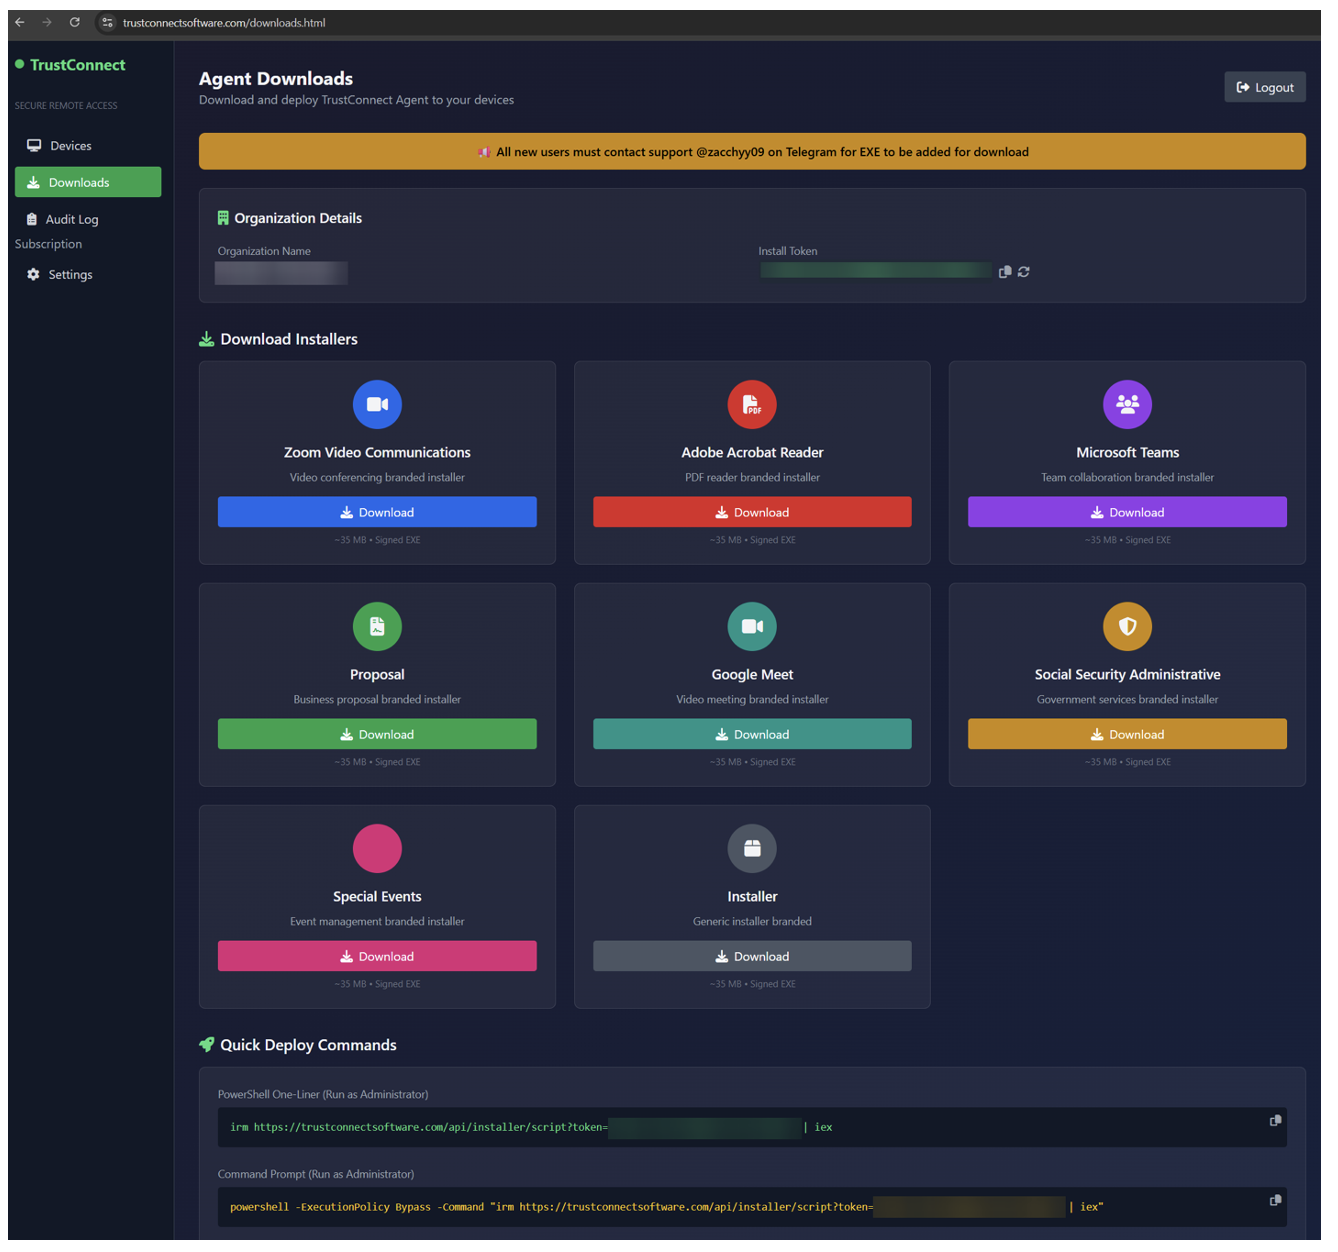Click the Google Meet video icon
Viewport: 1338px width, 1252px height.
752,627
